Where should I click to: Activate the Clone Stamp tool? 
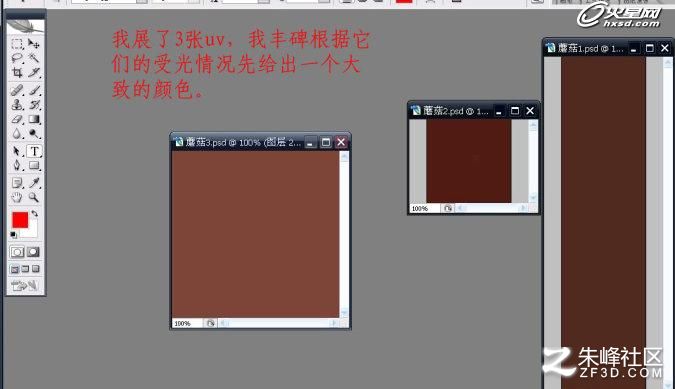(x=17, y=104)
